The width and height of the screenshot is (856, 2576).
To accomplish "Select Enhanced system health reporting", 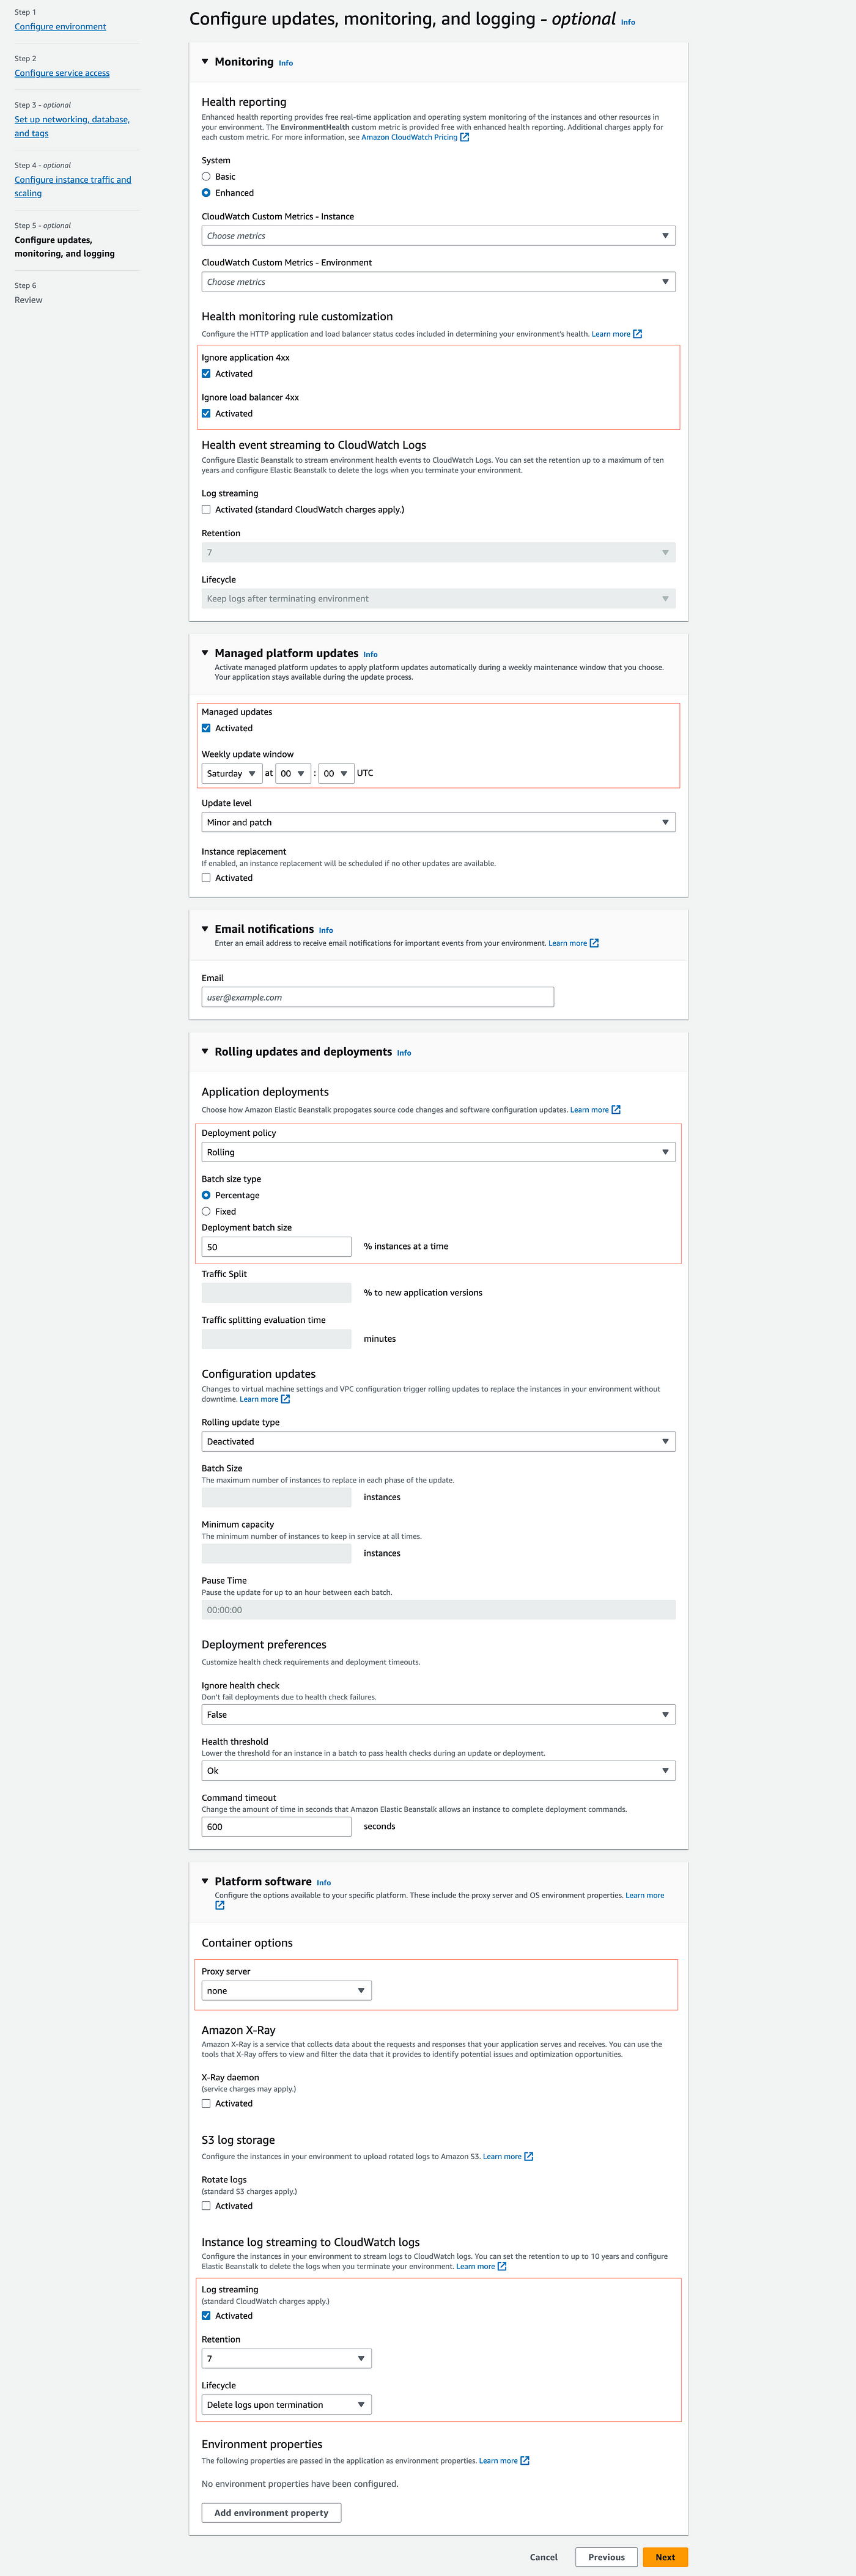I will coord(206,193).
